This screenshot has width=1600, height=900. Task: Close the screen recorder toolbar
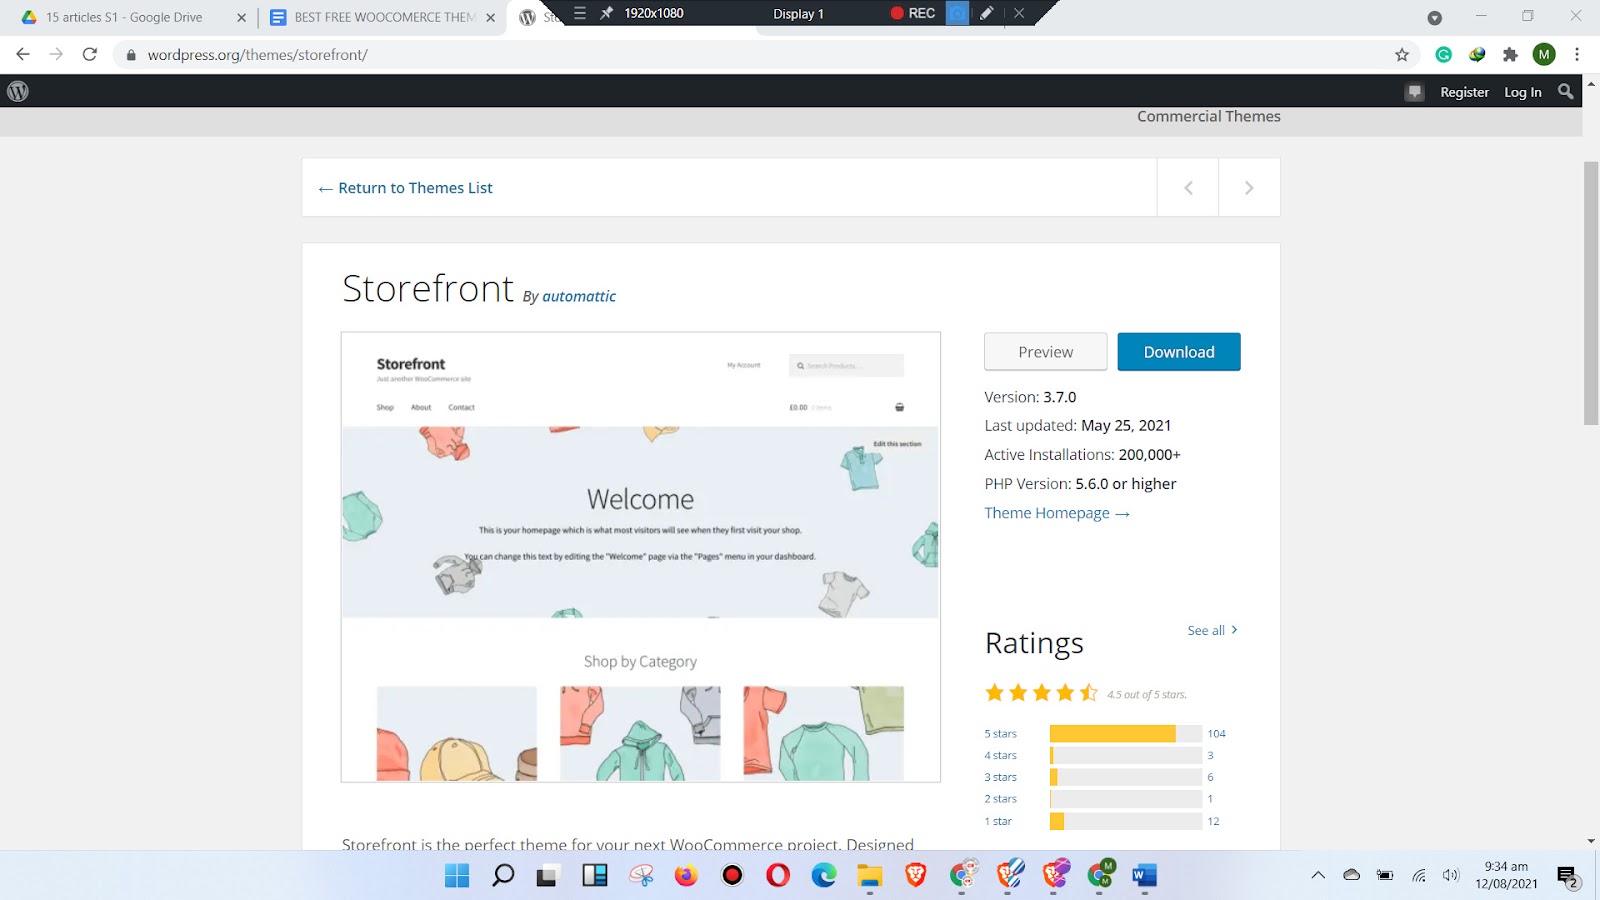tap(1018, 13)
